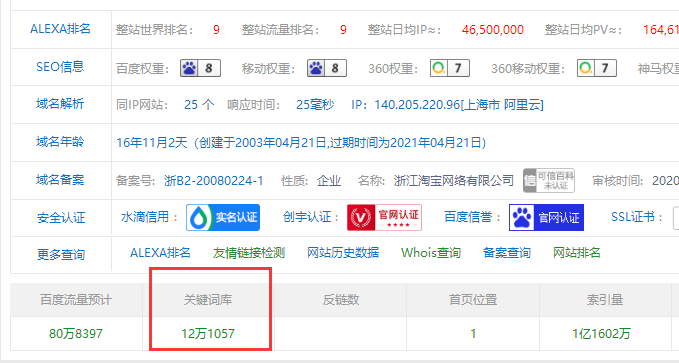Open the ALEXA排名 row label
Viewport: 679px width, 363px height.
coord(60,29)
